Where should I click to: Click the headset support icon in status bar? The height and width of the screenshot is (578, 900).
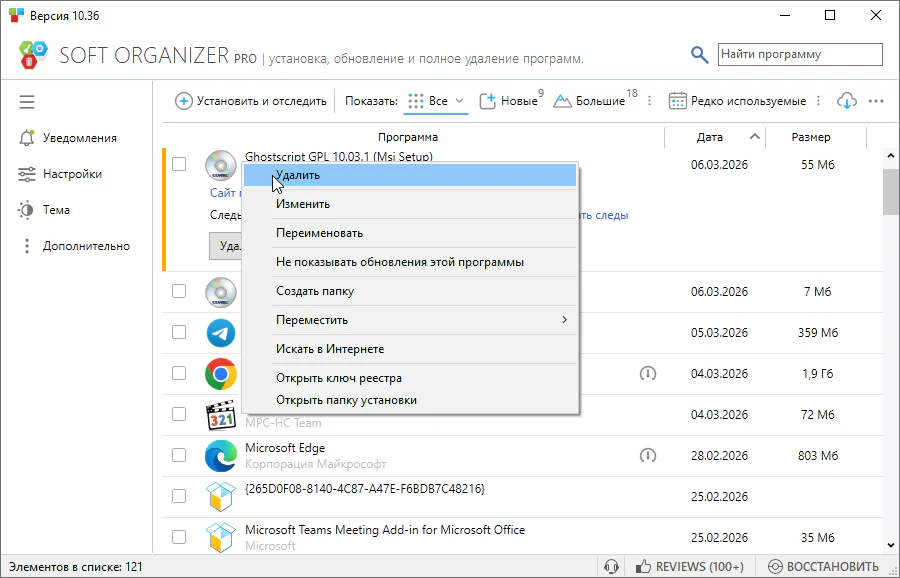611,567
